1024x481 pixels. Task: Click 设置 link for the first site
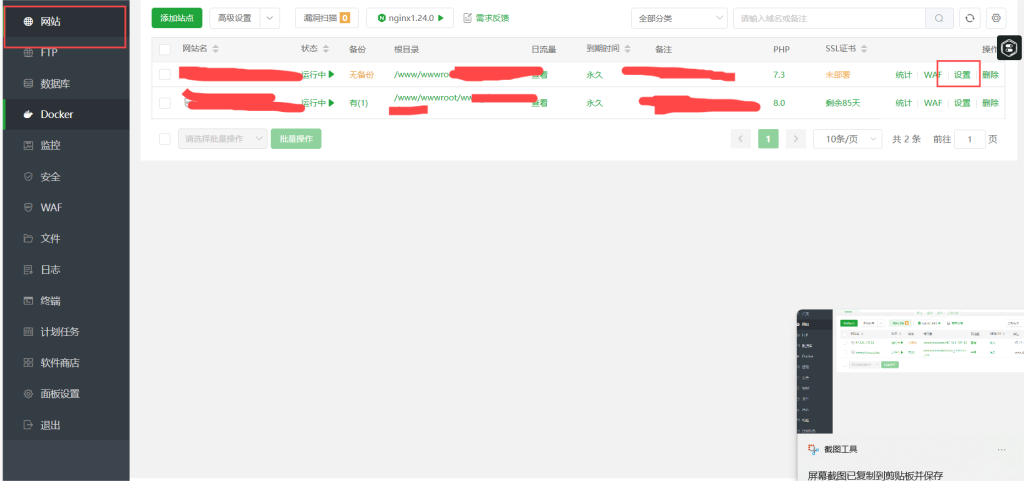962,75
